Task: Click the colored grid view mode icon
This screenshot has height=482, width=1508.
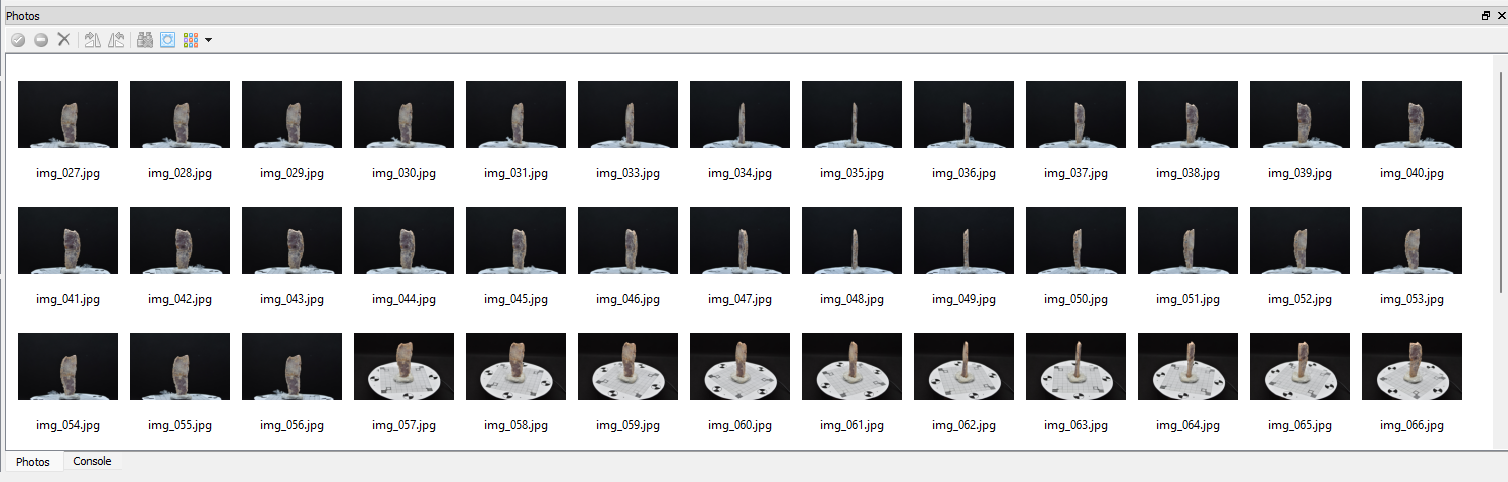Action: [191, 40]
